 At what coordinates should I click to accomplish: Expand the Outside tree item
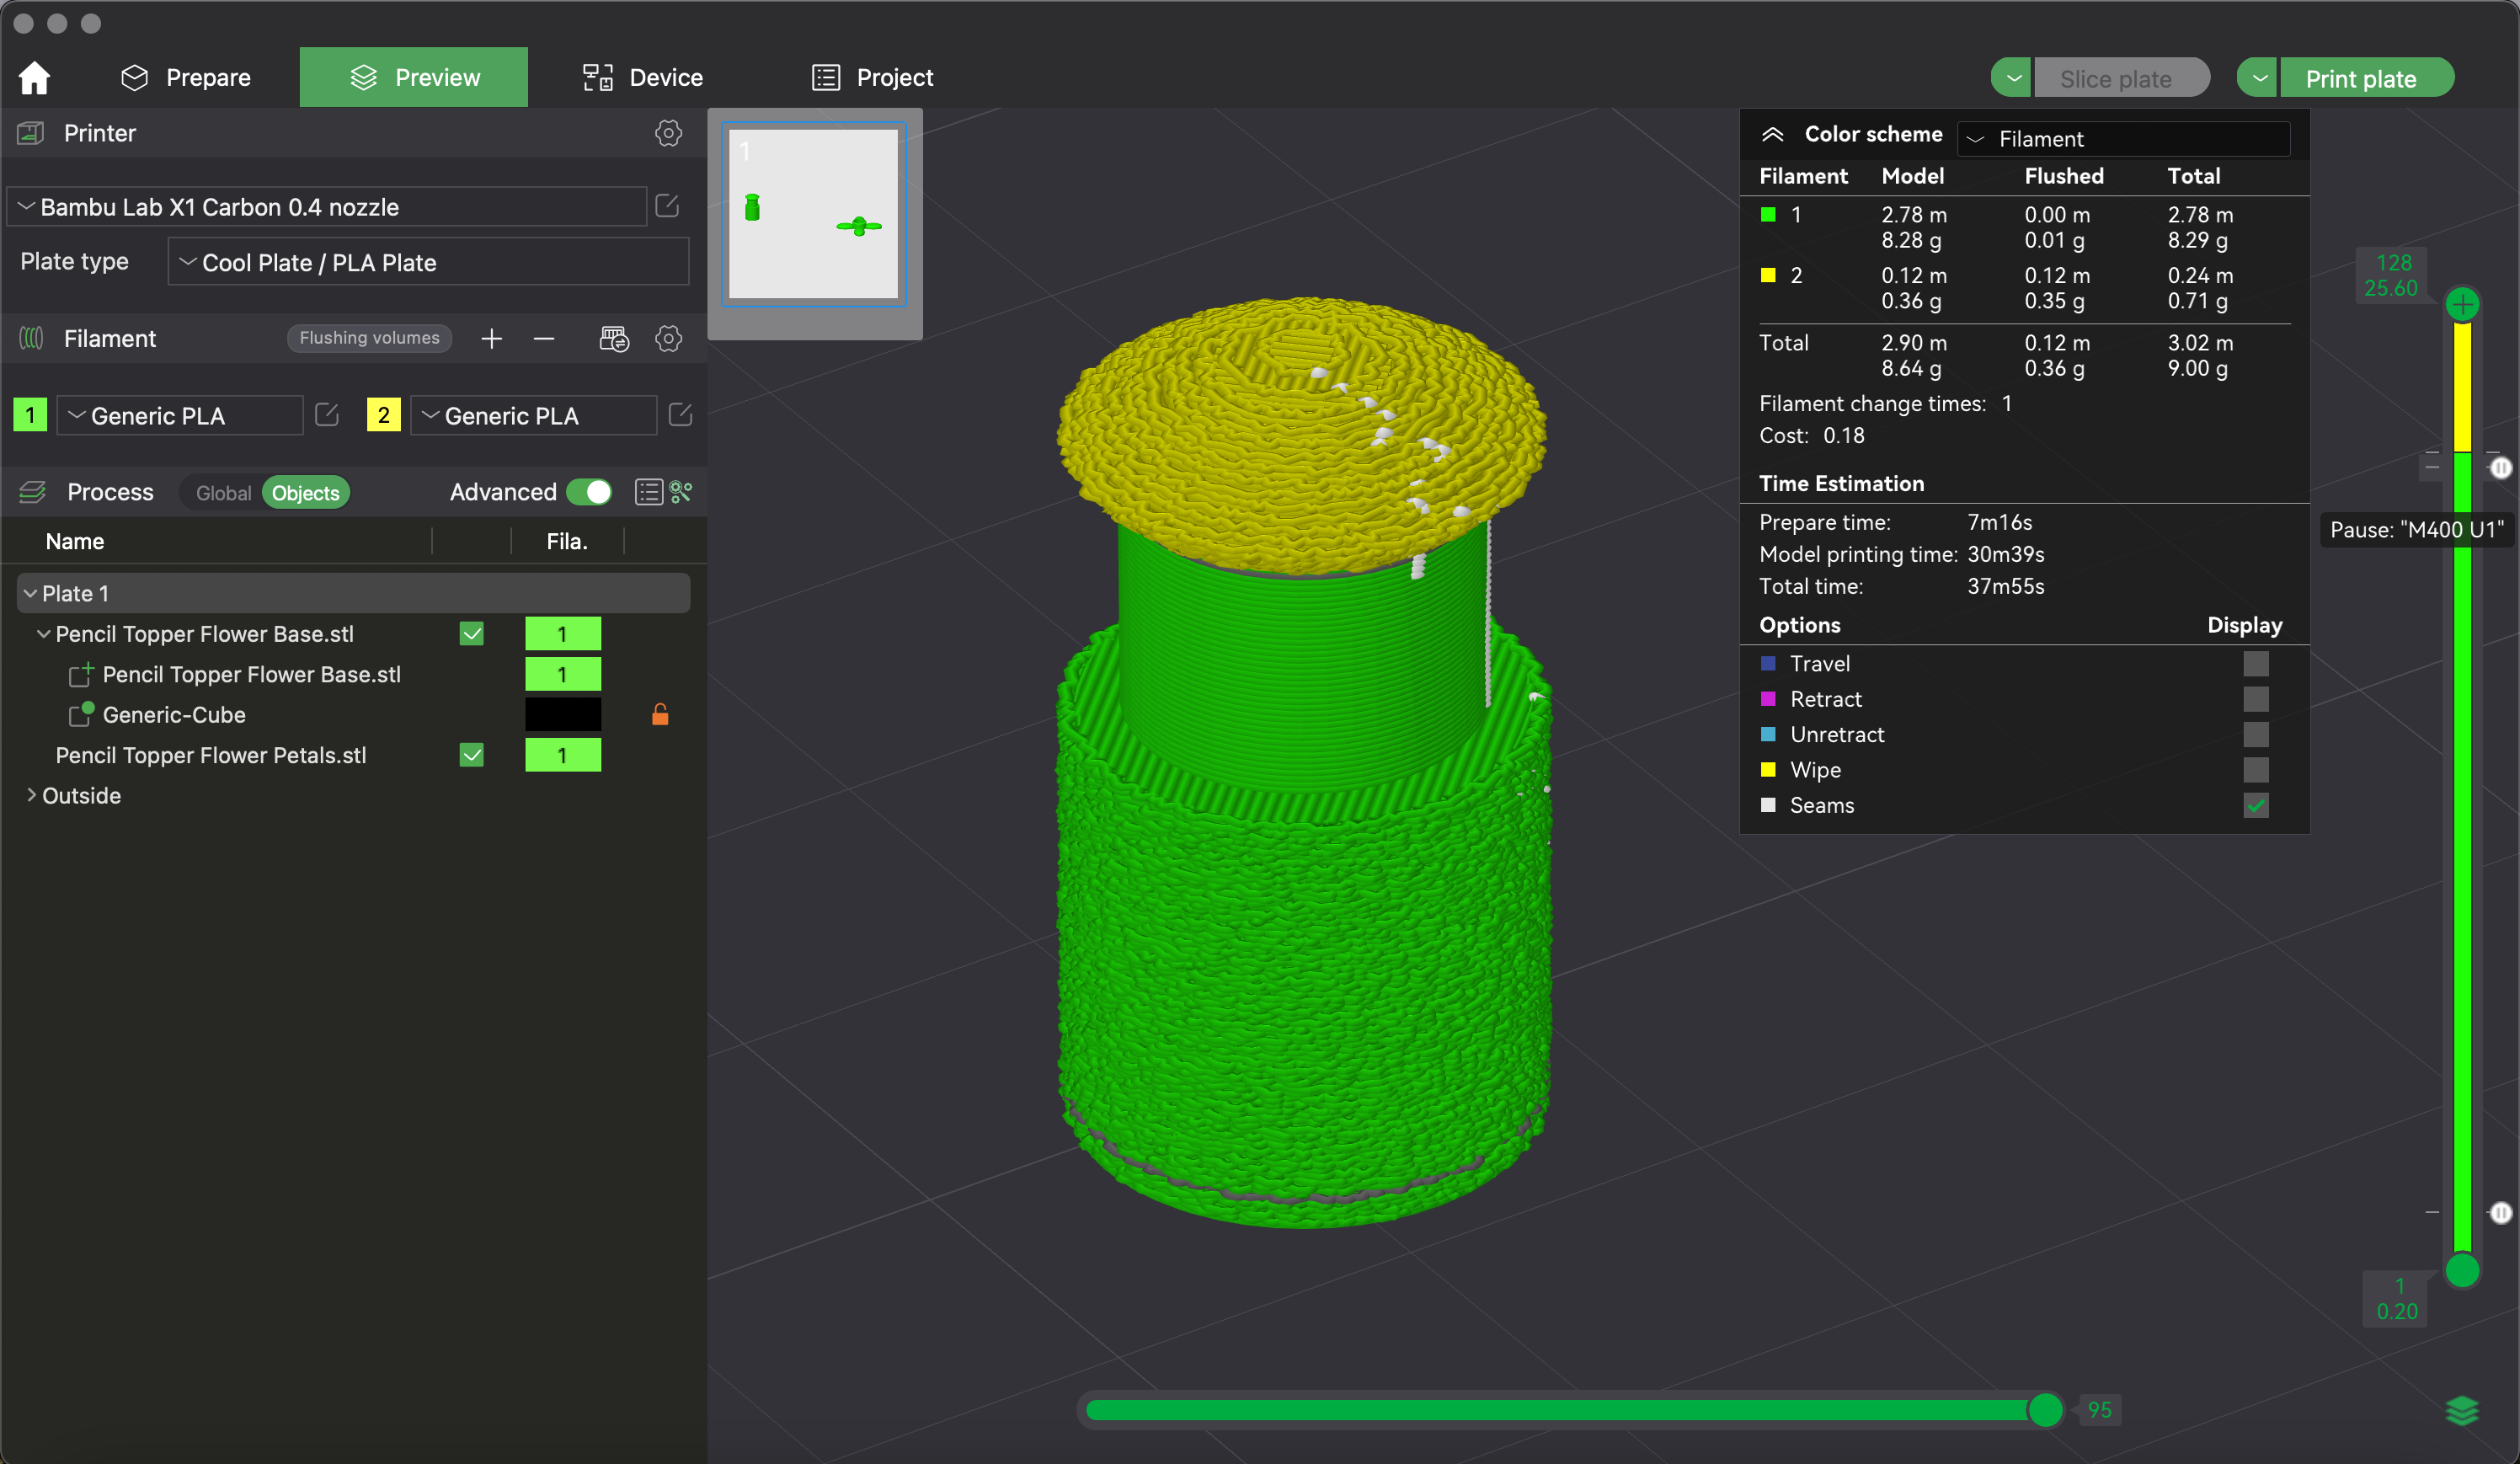(31, 794)
